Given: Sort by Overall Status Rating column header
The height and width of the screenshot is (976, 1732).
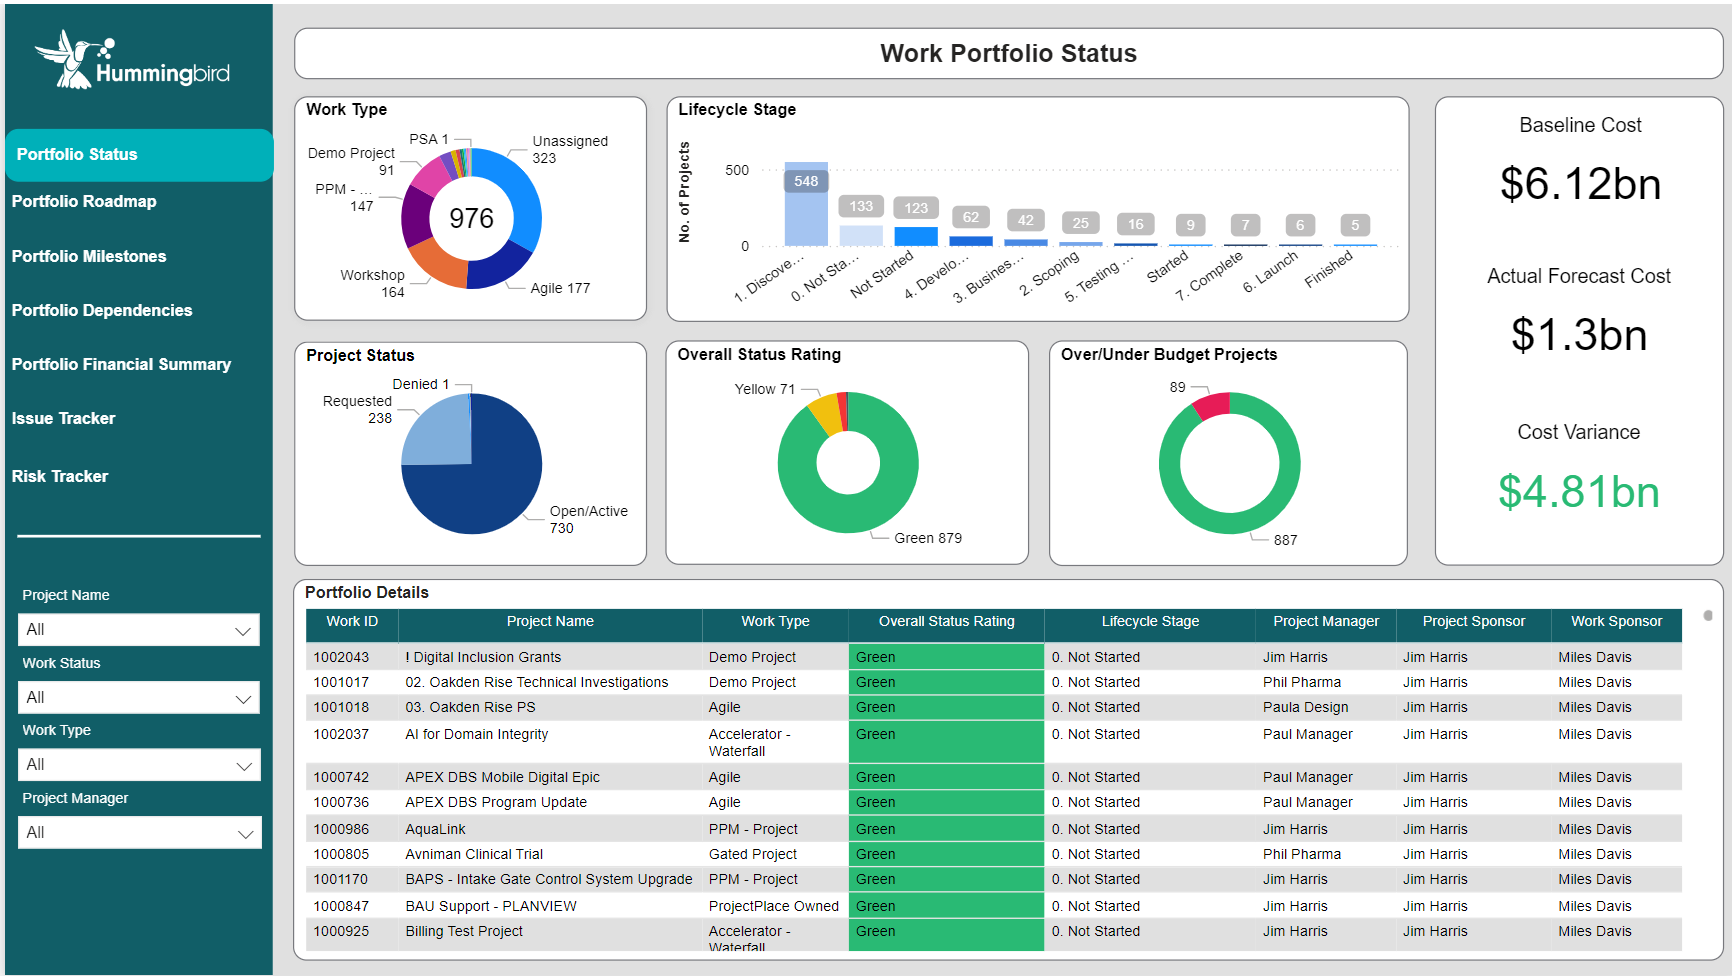Looking at the screenshot, I should tap(946, 622).
